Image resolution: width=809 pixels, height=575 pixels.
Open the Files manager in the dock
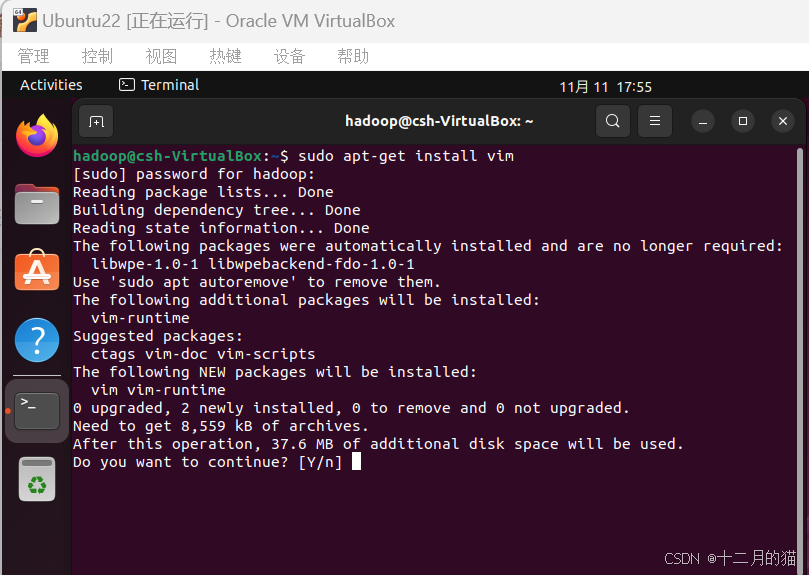[x=37, y=204]
